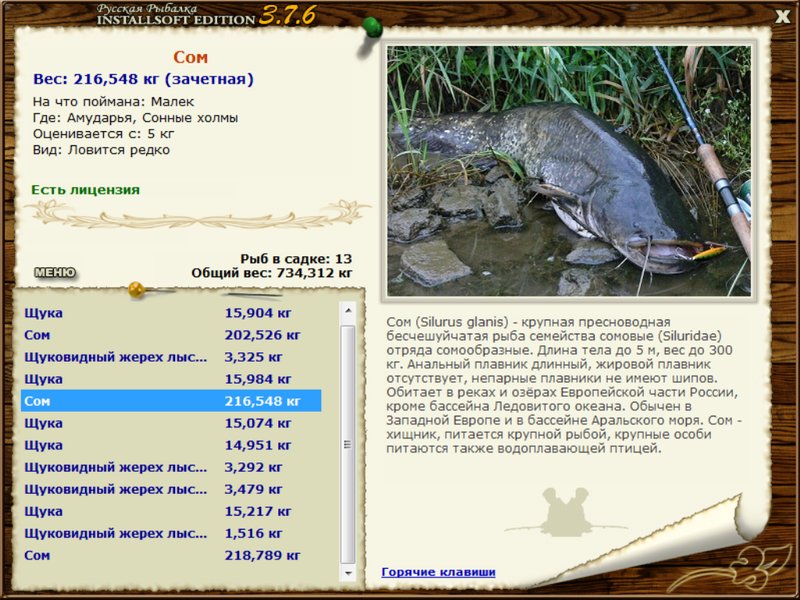800x600 pixels.
Task: Click the Где: Амударья, Сонные холмы line
Action: [x=135, y=118]
